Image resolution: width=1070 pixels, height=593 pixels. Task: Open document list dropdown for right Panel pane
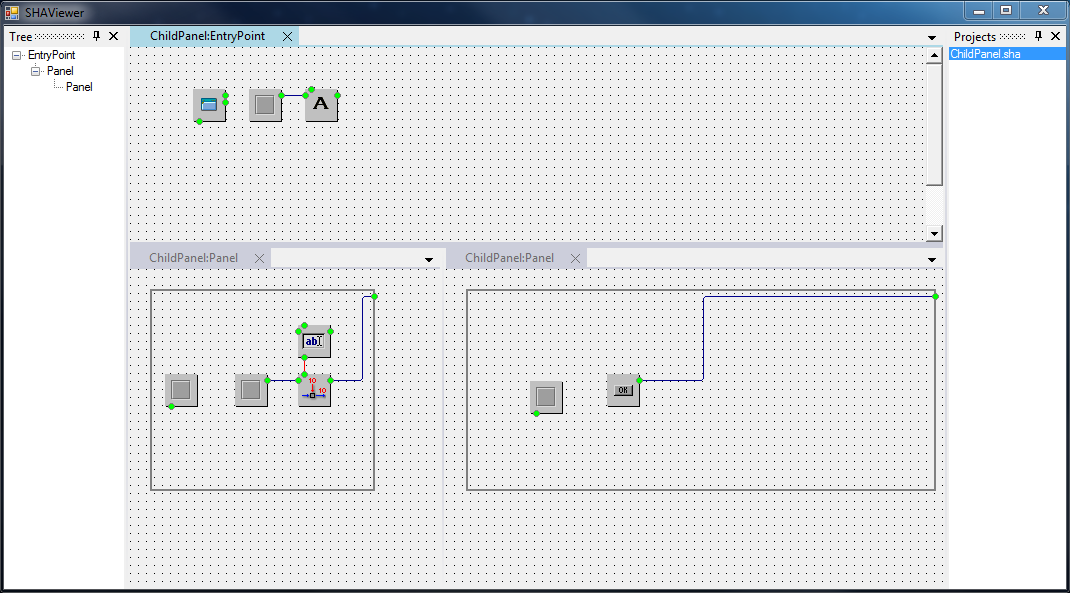click(932, 259)
